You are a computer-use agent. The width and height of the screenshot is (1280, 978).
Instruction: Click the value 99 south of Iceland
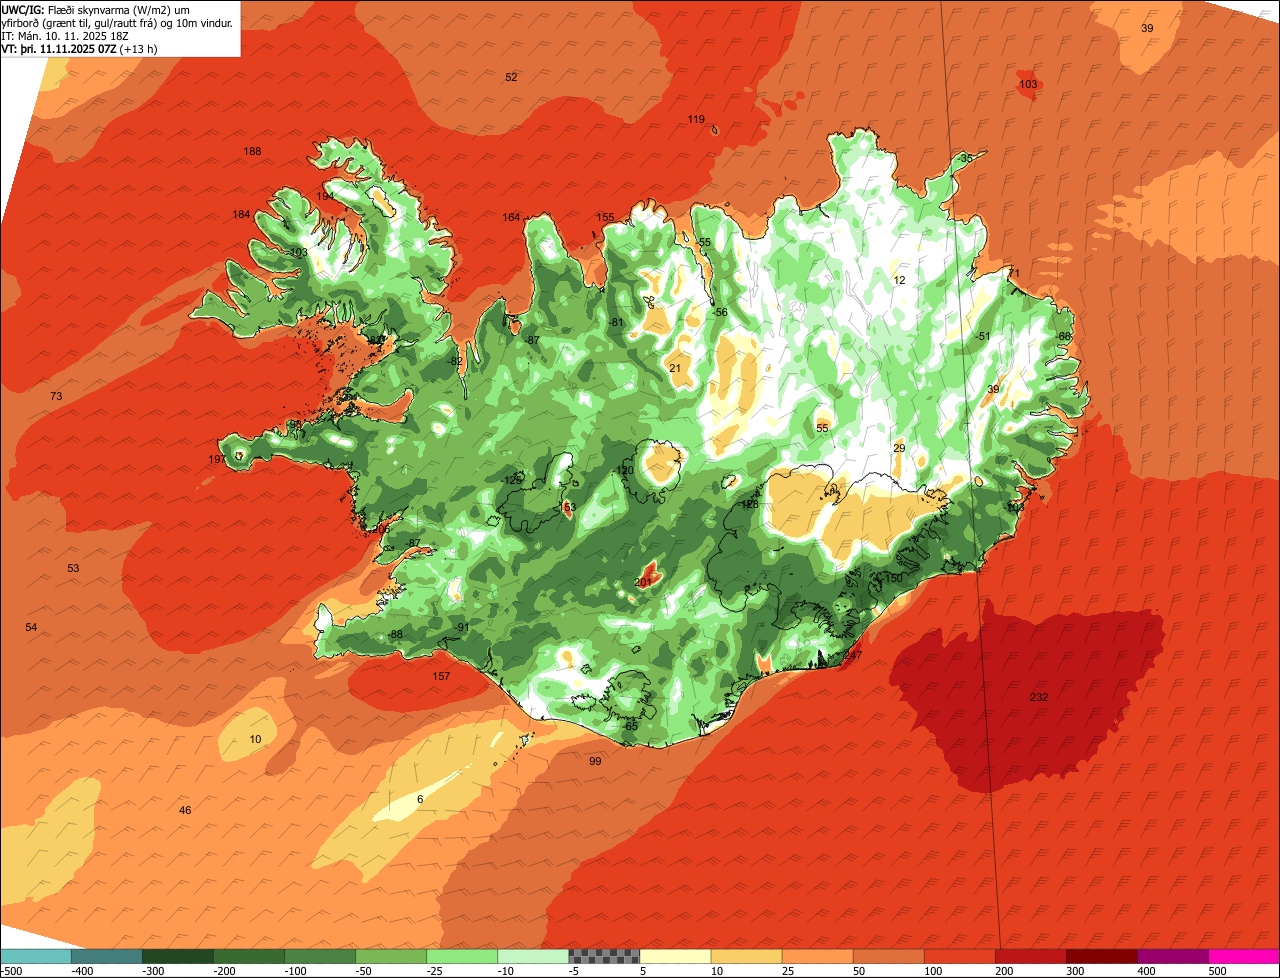click(x=595, y=761)
